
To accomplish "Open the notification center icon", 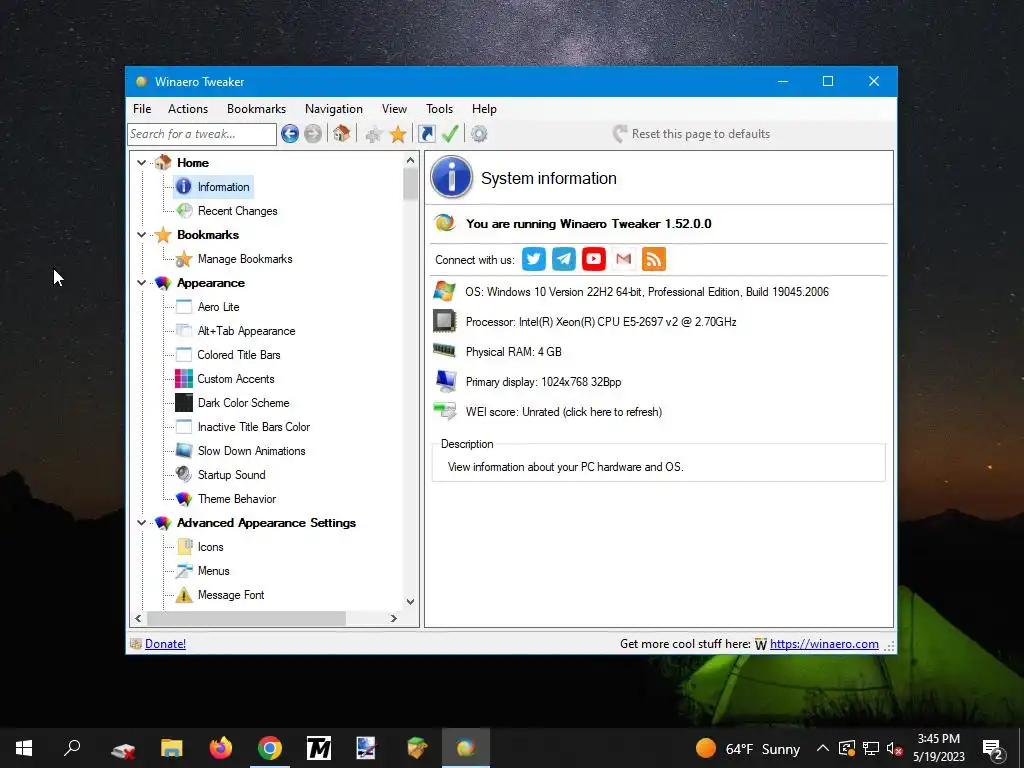I will [x=993, y=748].
